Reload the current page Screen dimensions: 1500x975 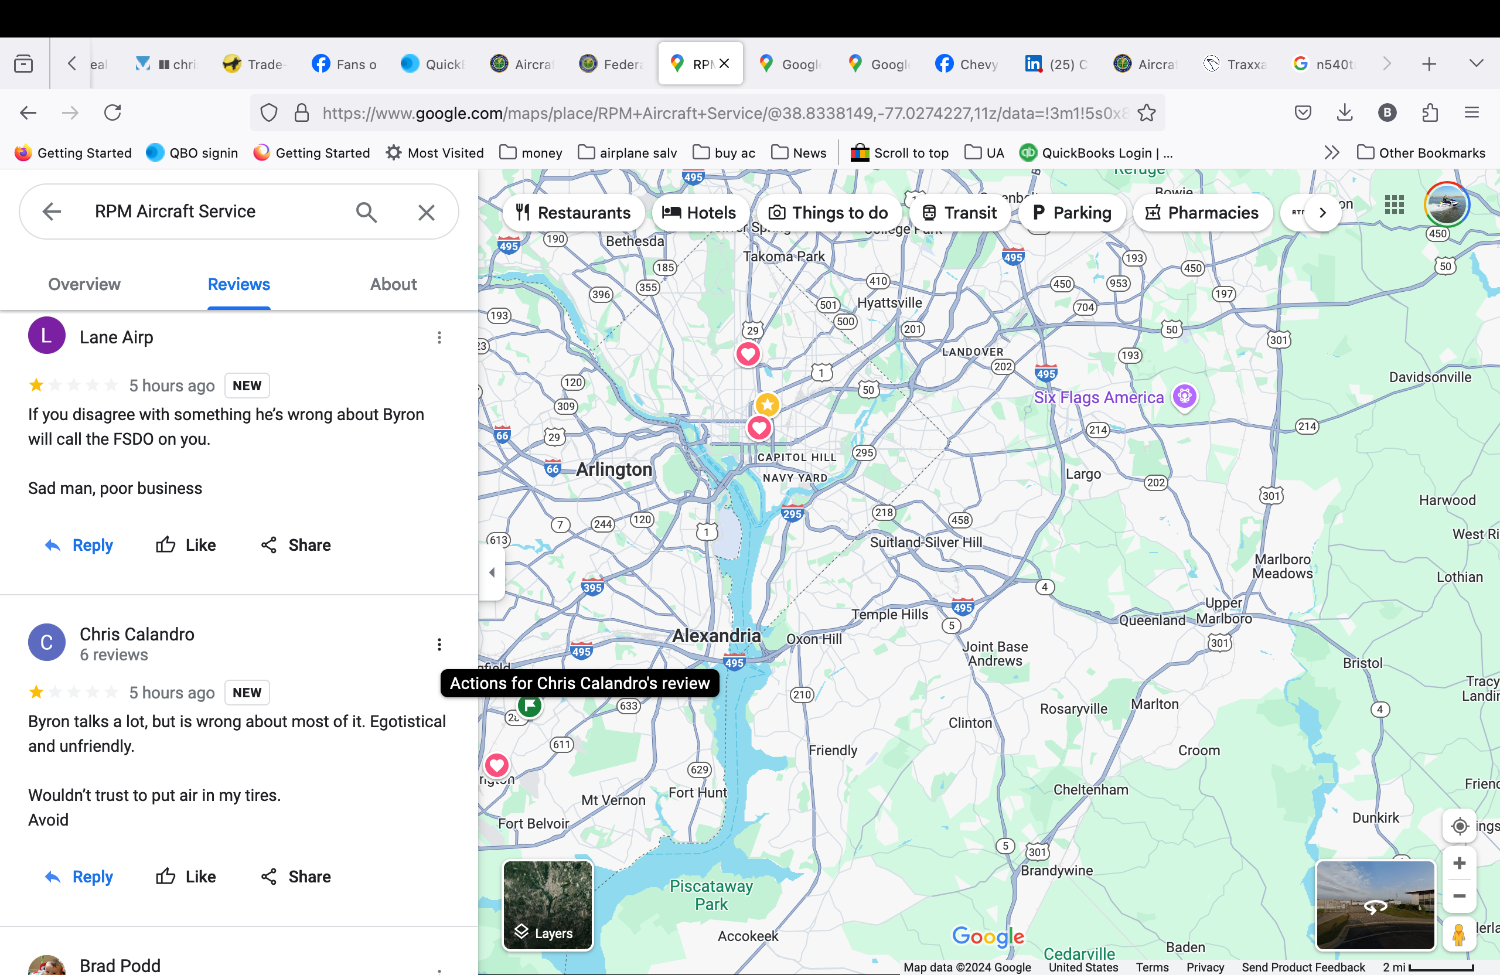(113, 113)
